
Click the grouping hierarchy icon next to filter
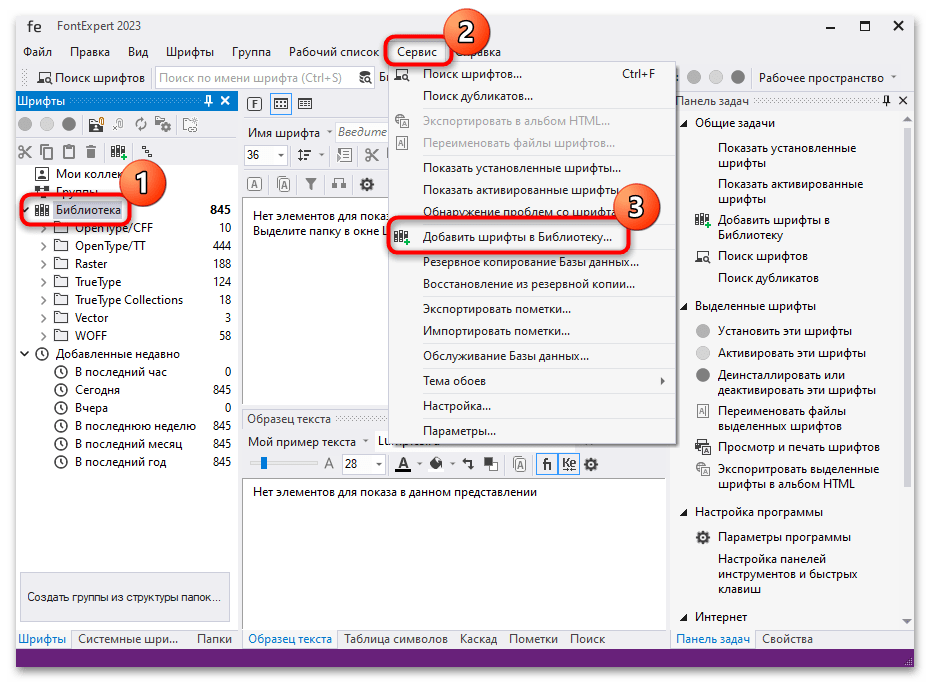point(339,184)
